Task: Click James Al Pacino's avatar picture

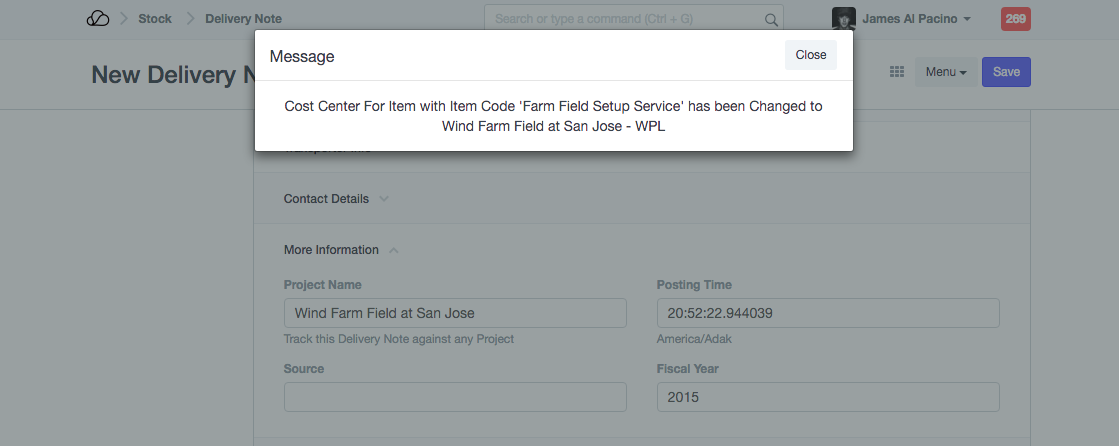Action: 843,19
